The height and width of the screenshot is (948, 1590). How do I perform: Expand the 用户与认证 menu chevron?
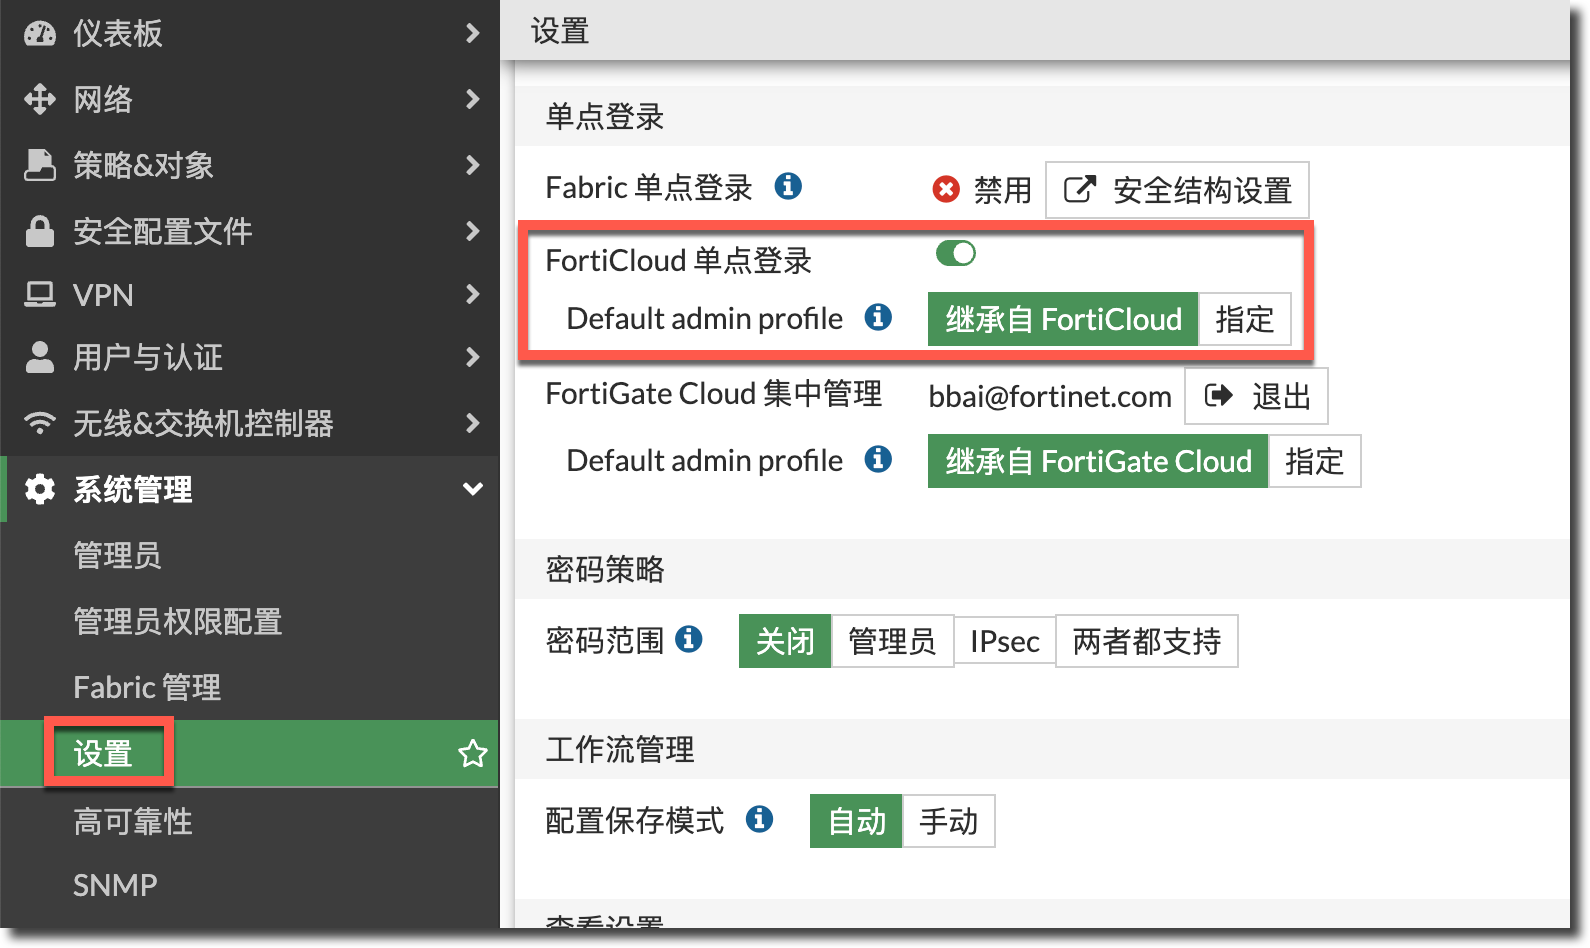coord(473,357)
